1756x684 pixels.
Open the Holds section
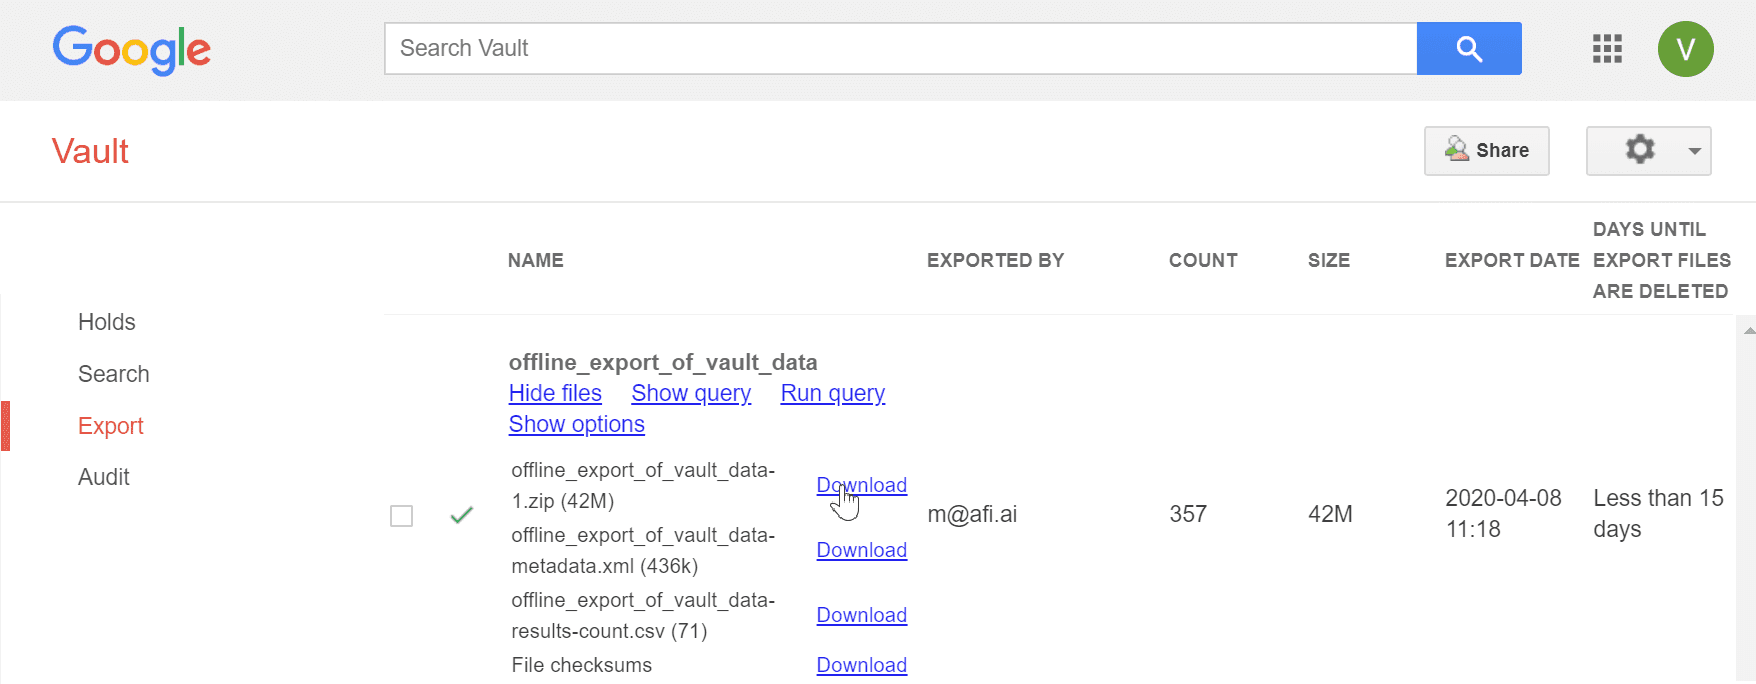(106, 322)
